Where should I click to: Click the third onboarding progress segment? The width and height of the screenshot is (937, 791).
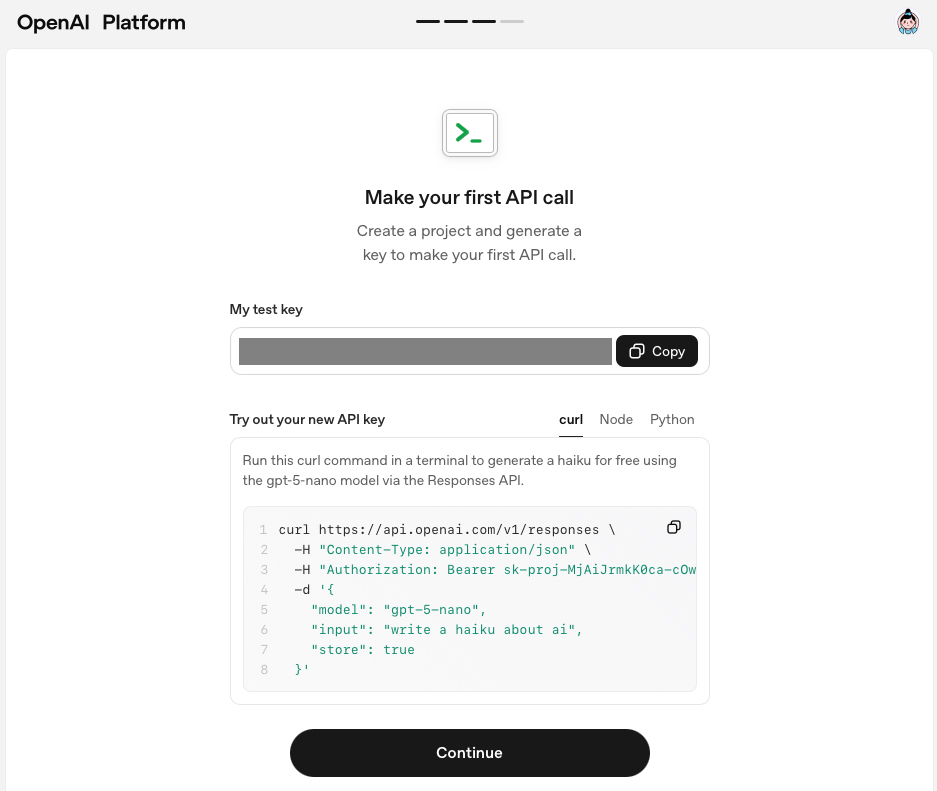coord(483,21)
